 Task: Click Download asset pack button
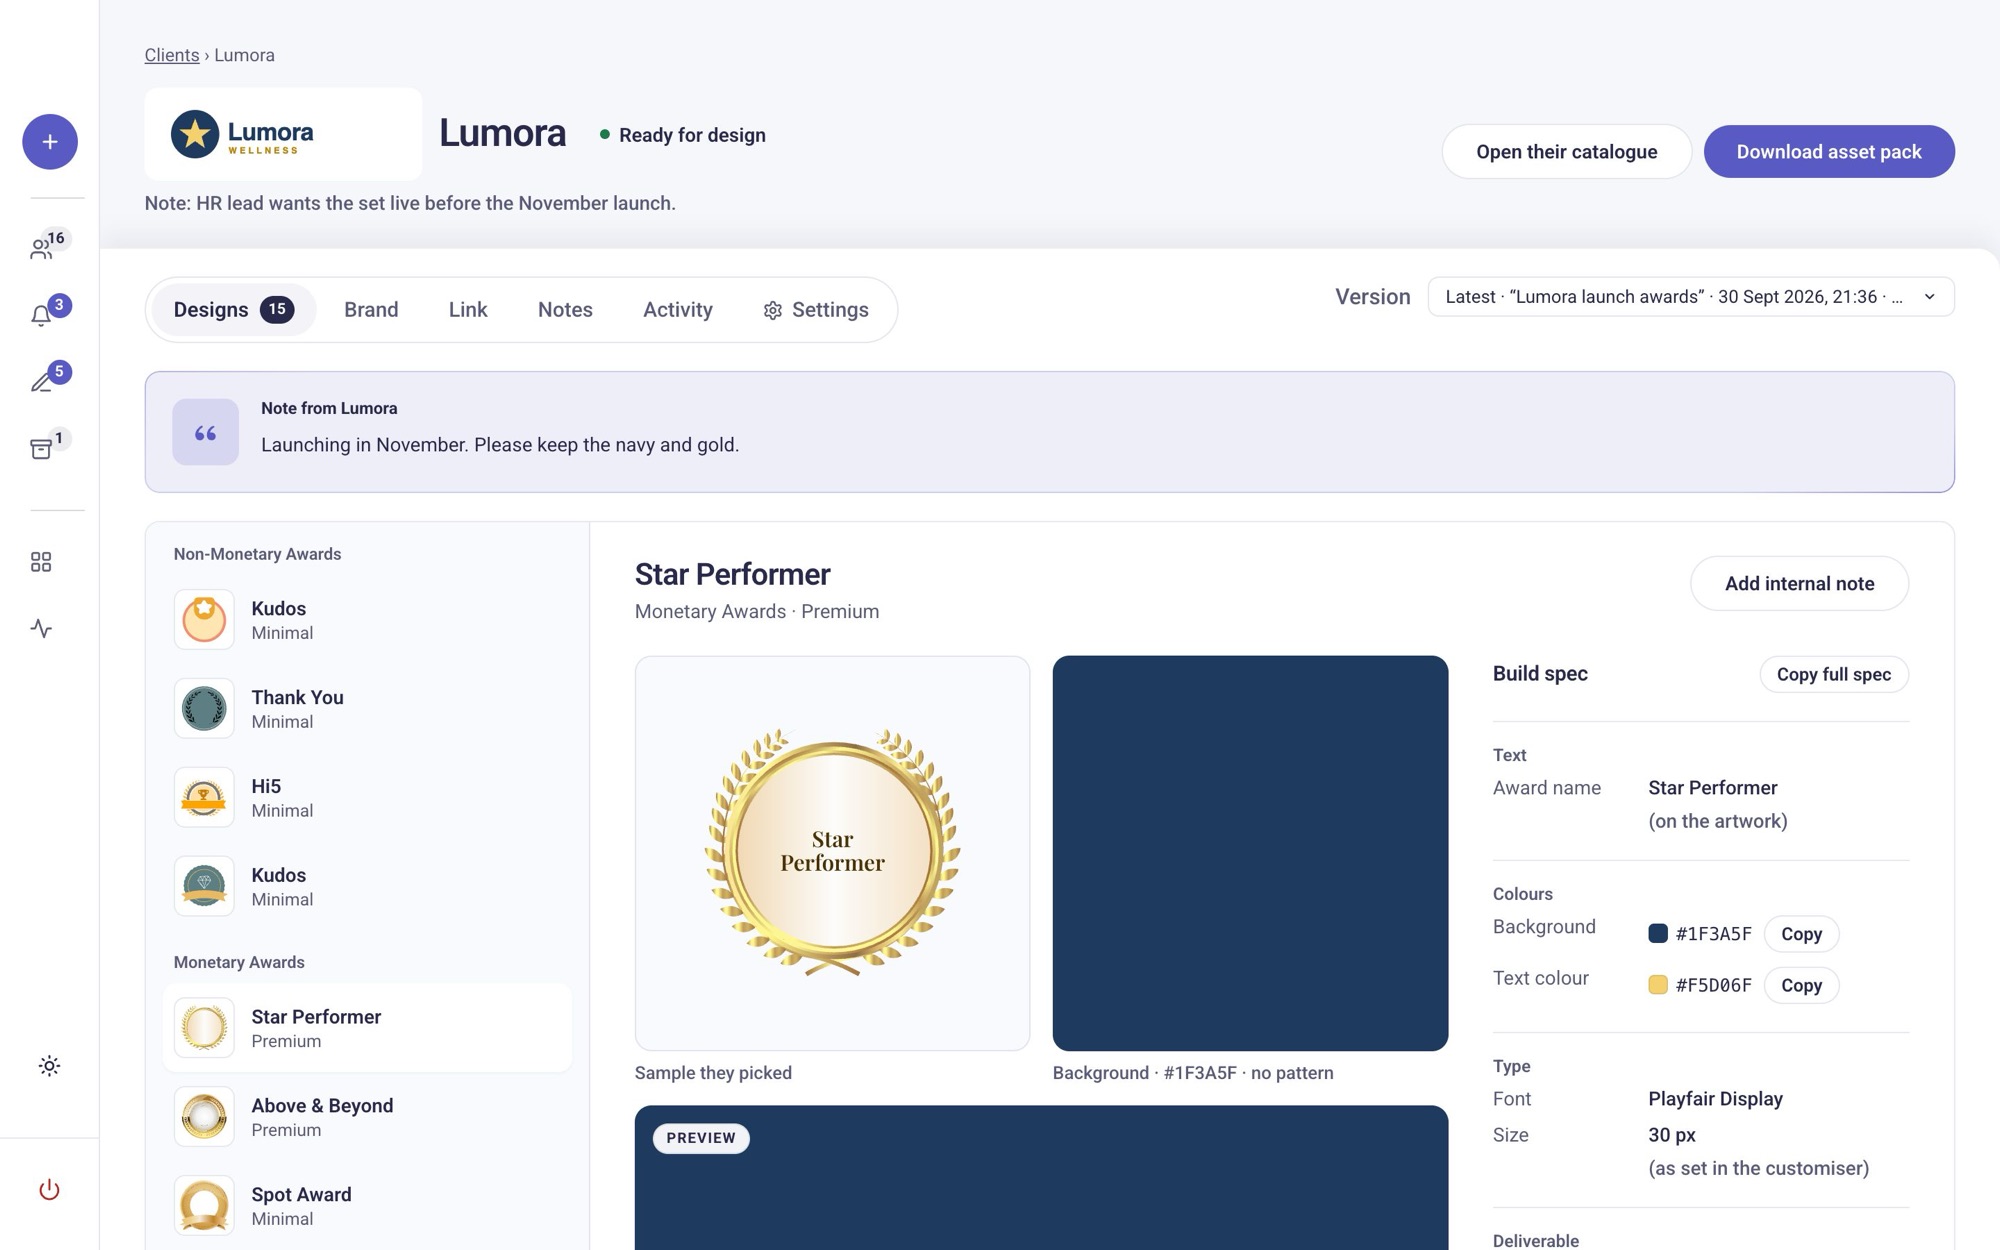tap(1829, 152)
